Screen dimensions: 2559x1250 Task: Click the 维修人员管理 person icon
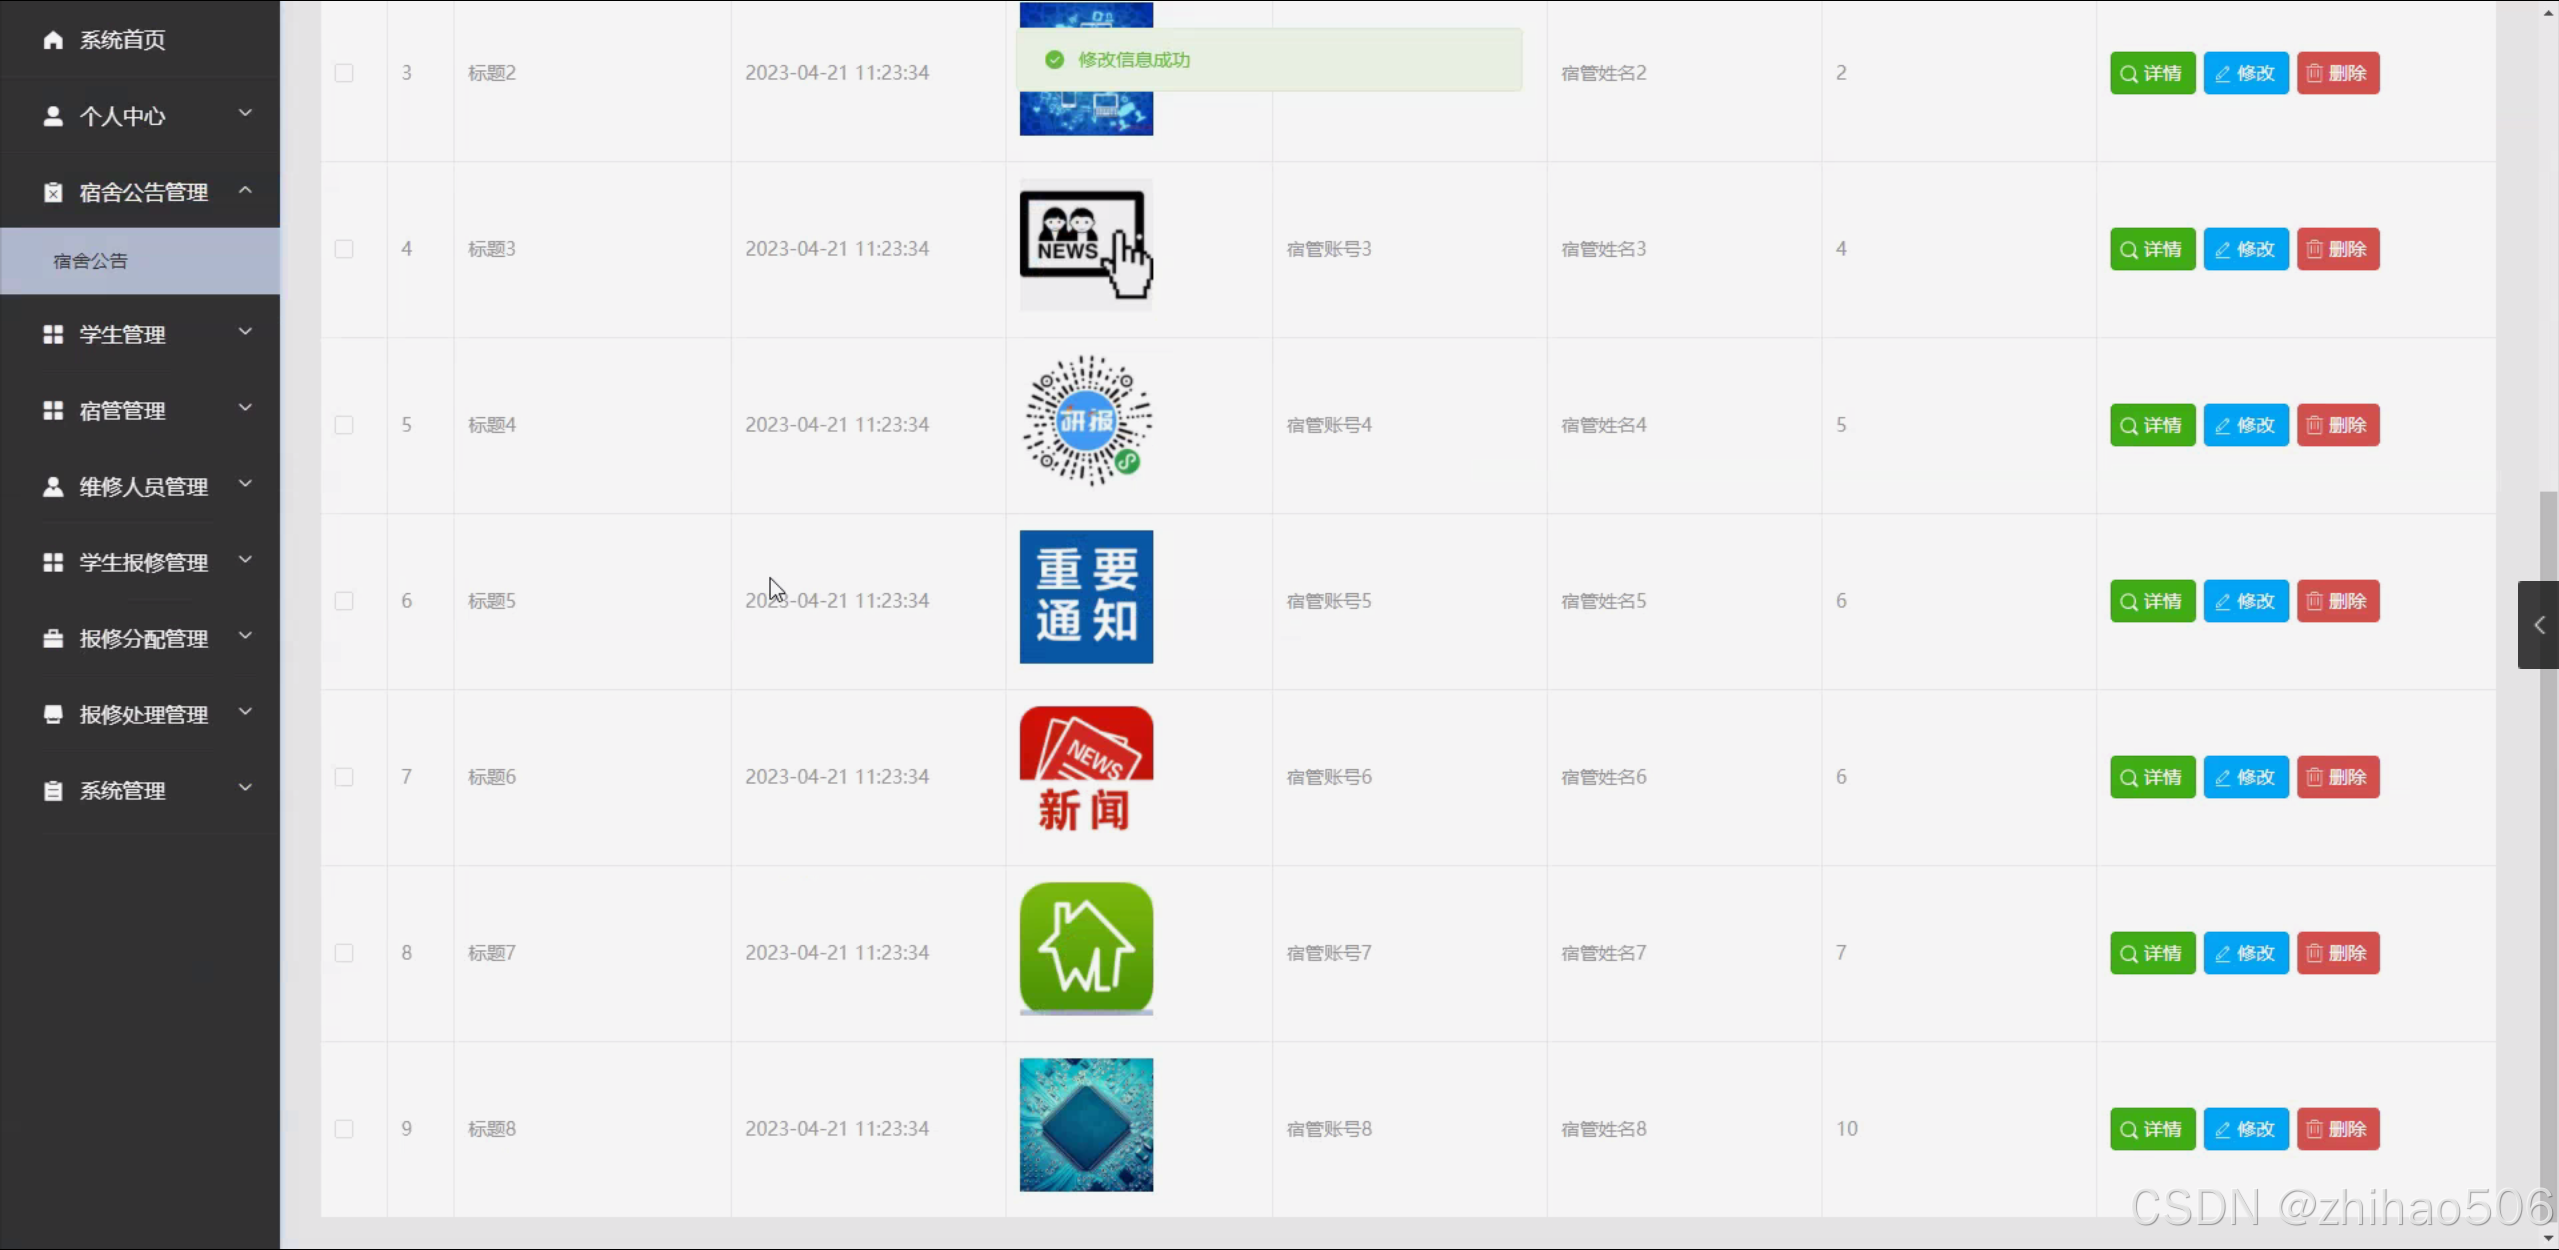(53, 487)
